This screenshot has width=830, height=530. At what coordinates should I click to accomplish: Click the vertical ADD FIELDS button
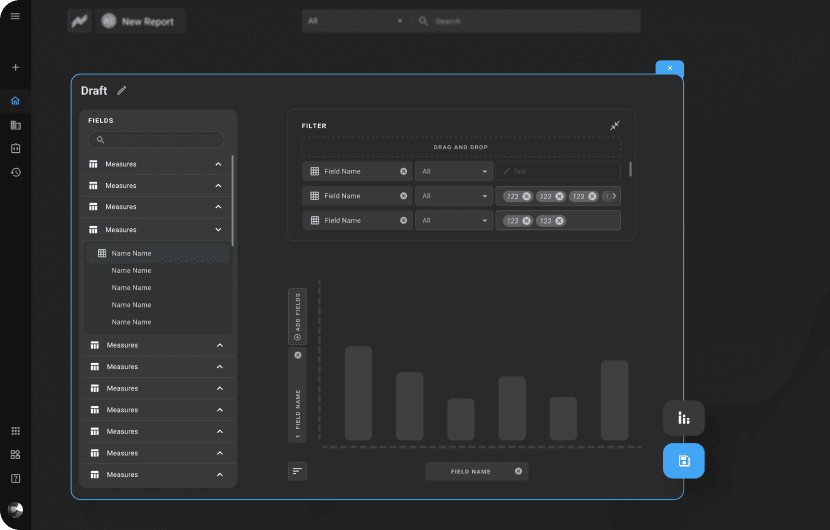click(297, 317)
